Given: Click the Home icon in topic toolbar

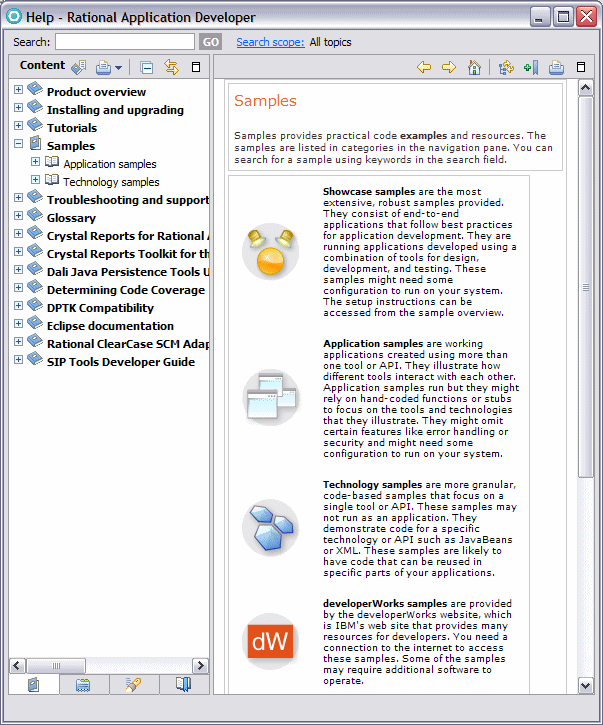Looking at the screenshot, I should click(x=474, y=68).
